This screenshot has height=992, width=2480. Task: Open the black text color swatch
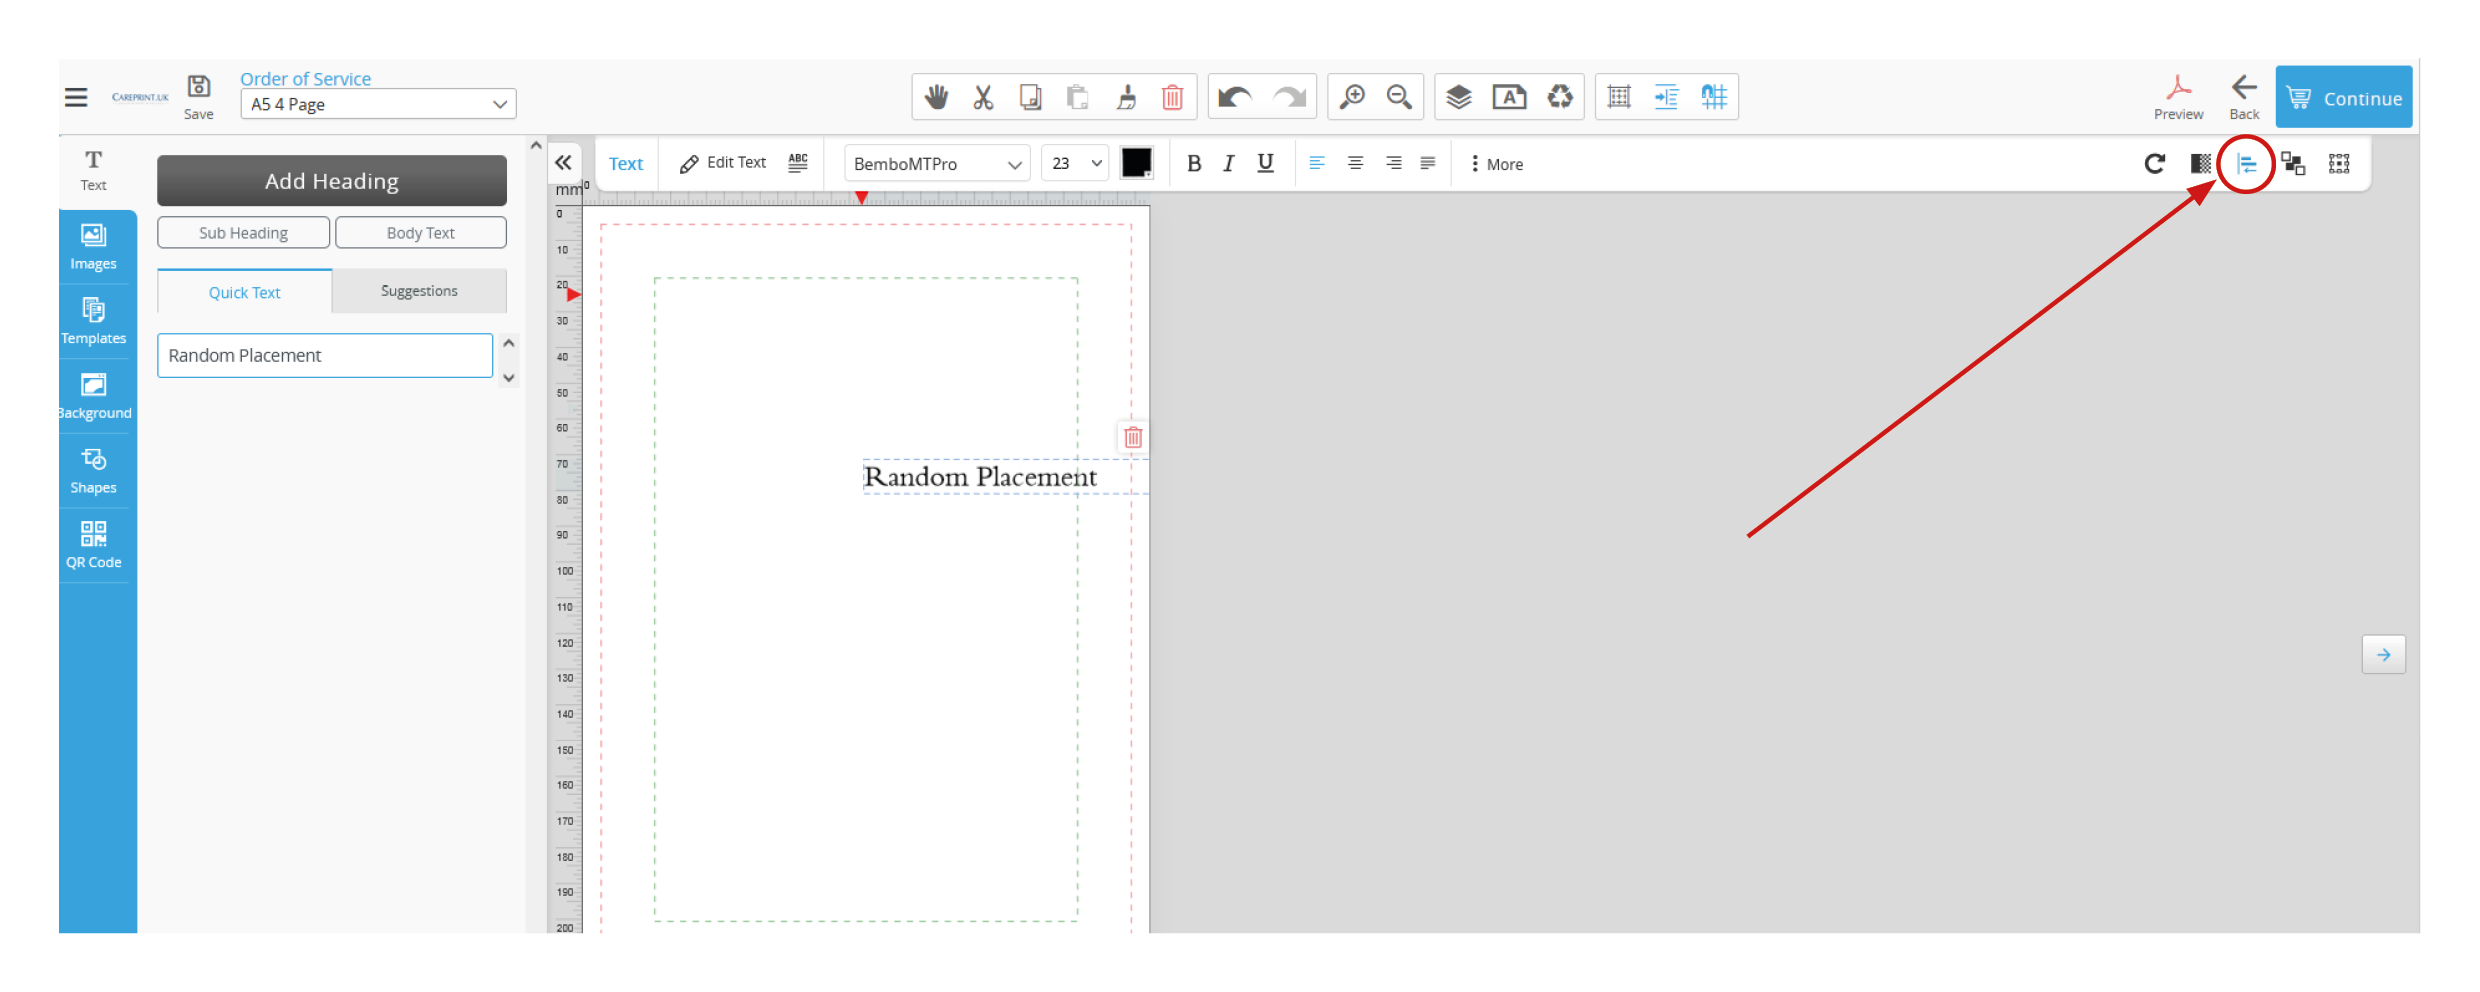(1136, 163)
